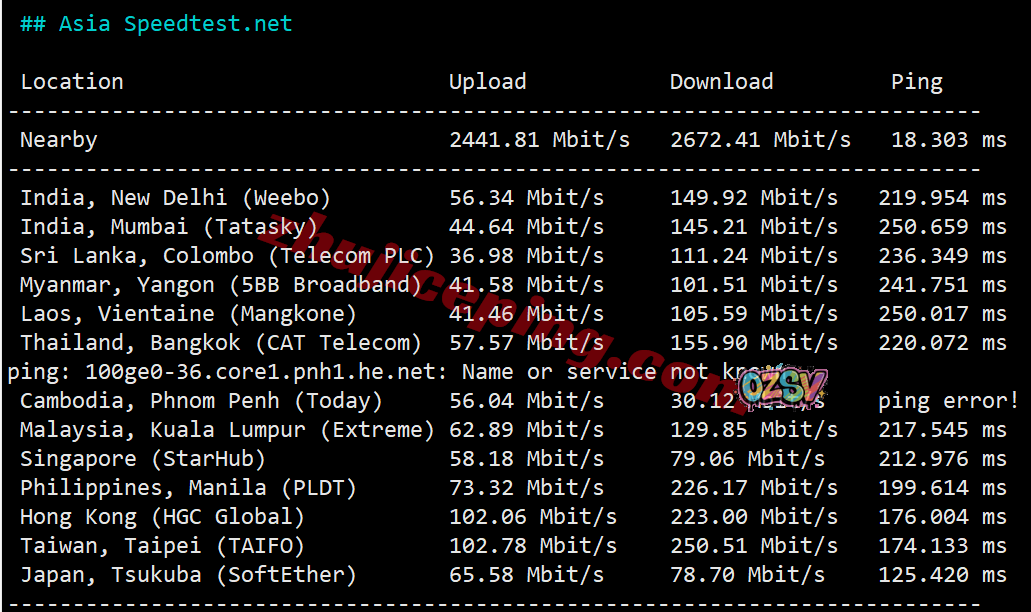Click the ping error! text

tap(948, 401)
